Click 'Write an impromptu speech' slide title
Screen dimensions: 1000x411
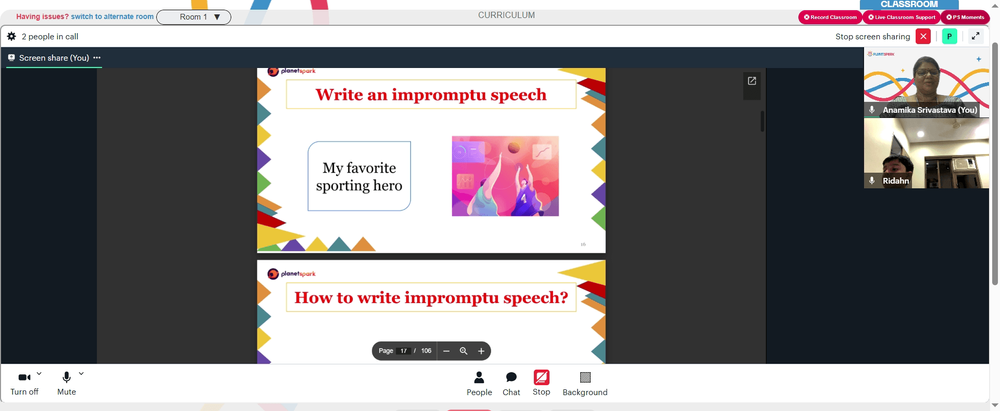(431, 94)
